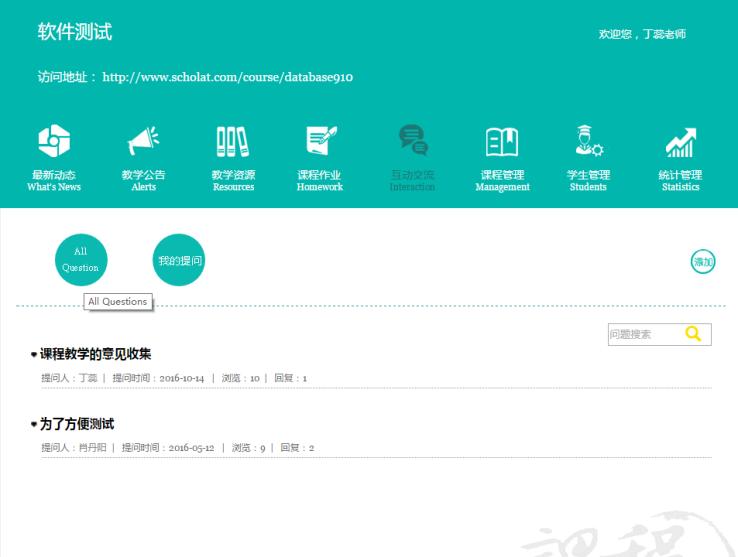Open the Resources binders icon
The width and height of the screenshot is (738, 557).
[x=233, y=143]
